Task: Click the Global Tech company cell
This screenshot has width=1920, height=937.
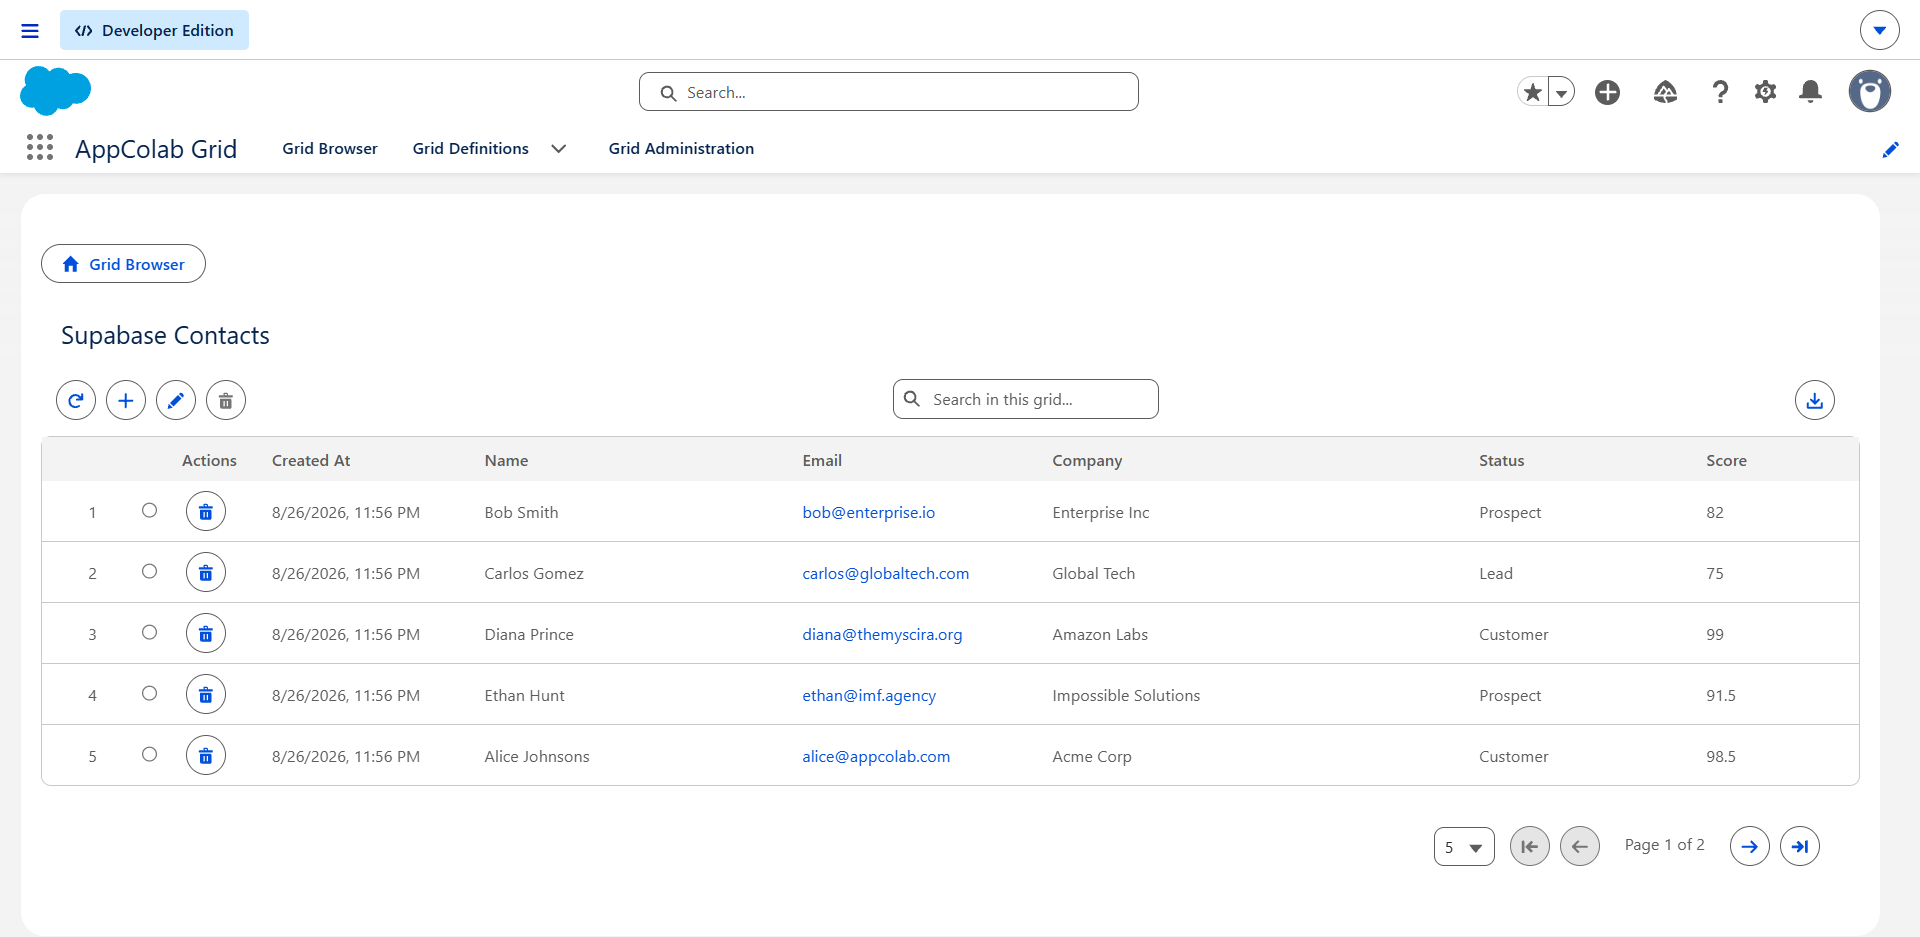Action: click(1094, 573)
